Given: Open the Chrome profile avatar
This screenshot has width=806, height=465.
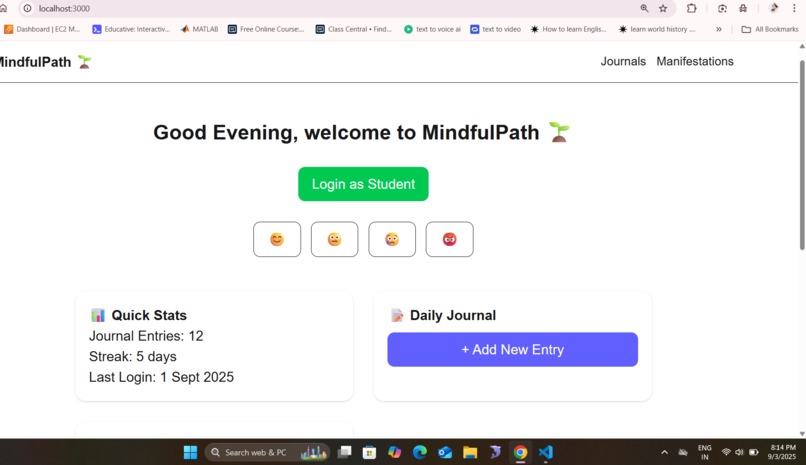Looking at the screenshot, I should tap(774, 8).
